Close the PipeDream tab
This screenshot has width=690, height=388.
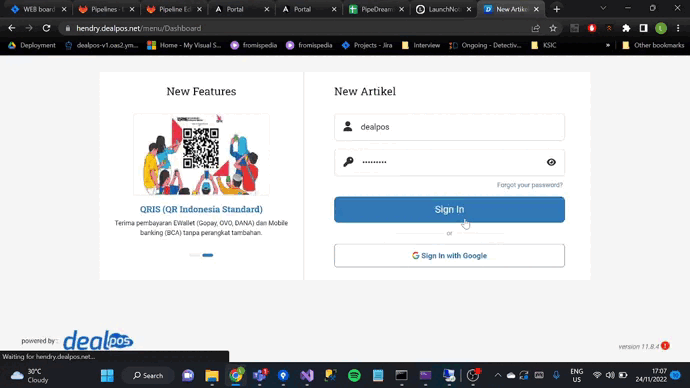coord(401,9)
